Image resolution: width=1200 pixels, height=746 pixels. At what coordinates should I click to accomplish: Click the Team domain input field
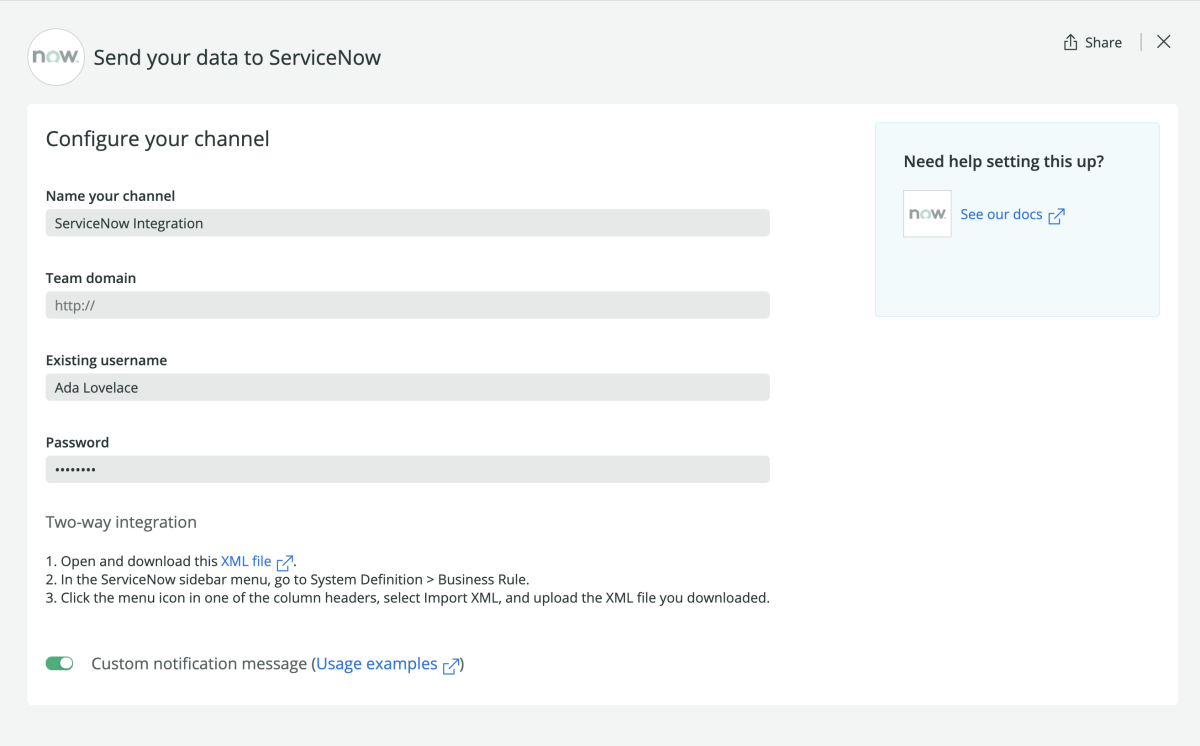pos(408,305)
